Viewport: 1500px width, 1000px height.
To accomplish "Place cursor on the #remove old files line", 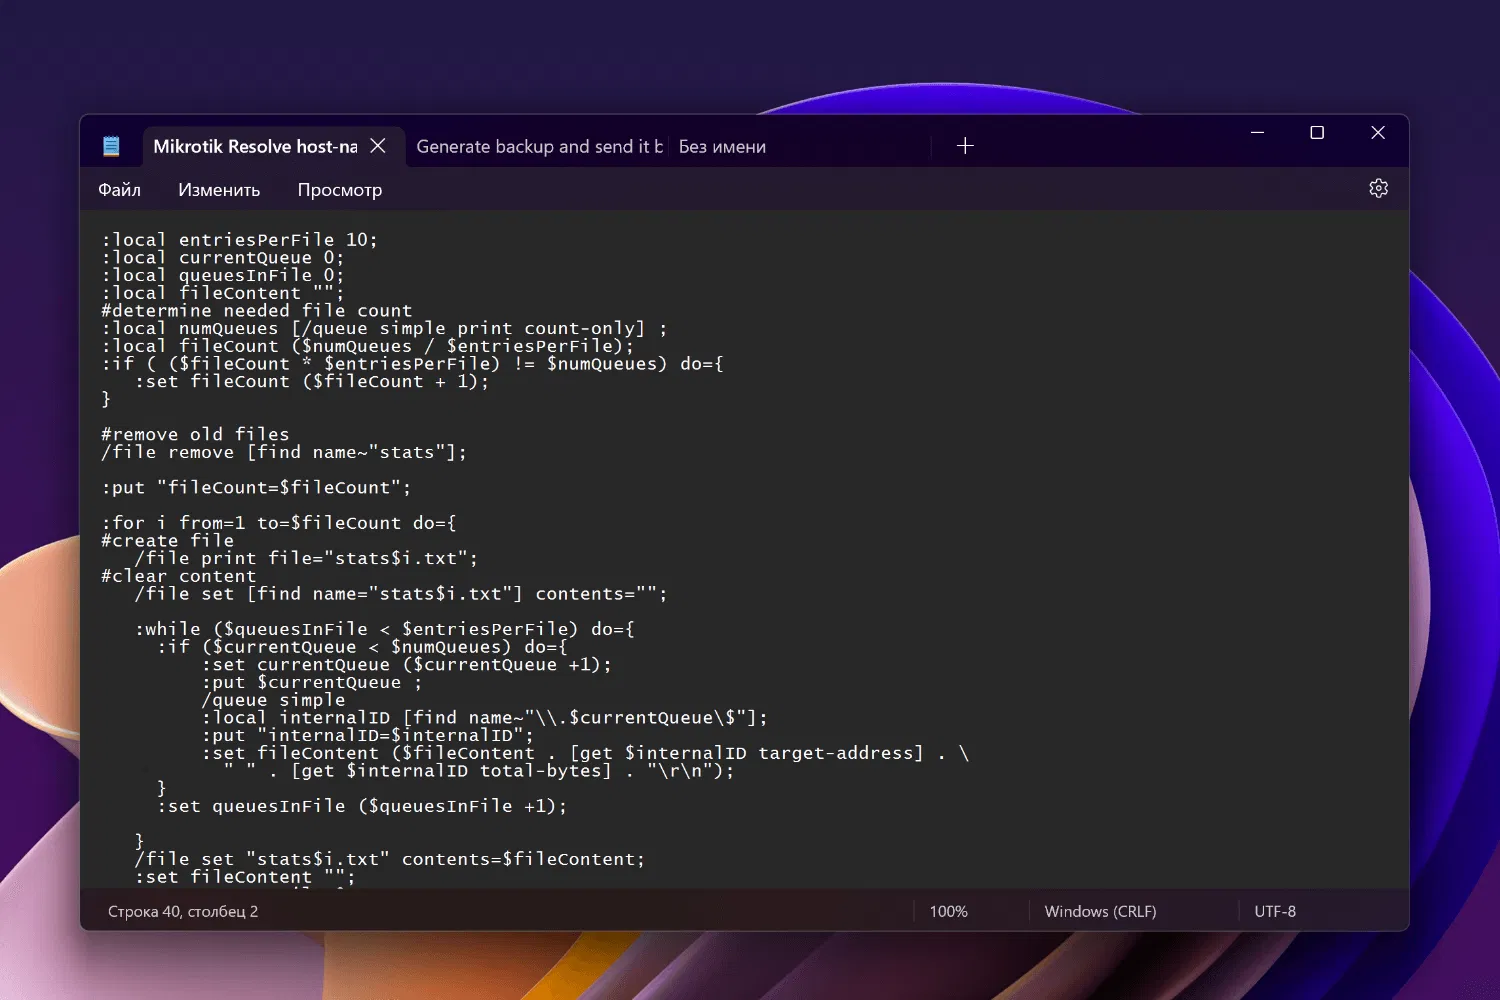I will pos(195,434).
